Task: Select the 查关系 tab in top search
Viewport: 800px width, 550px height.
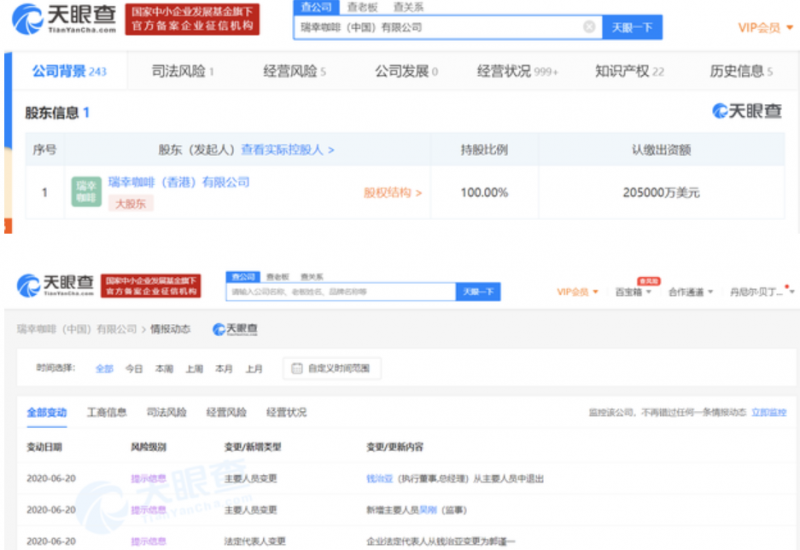Action: click(x=408, y=7)
